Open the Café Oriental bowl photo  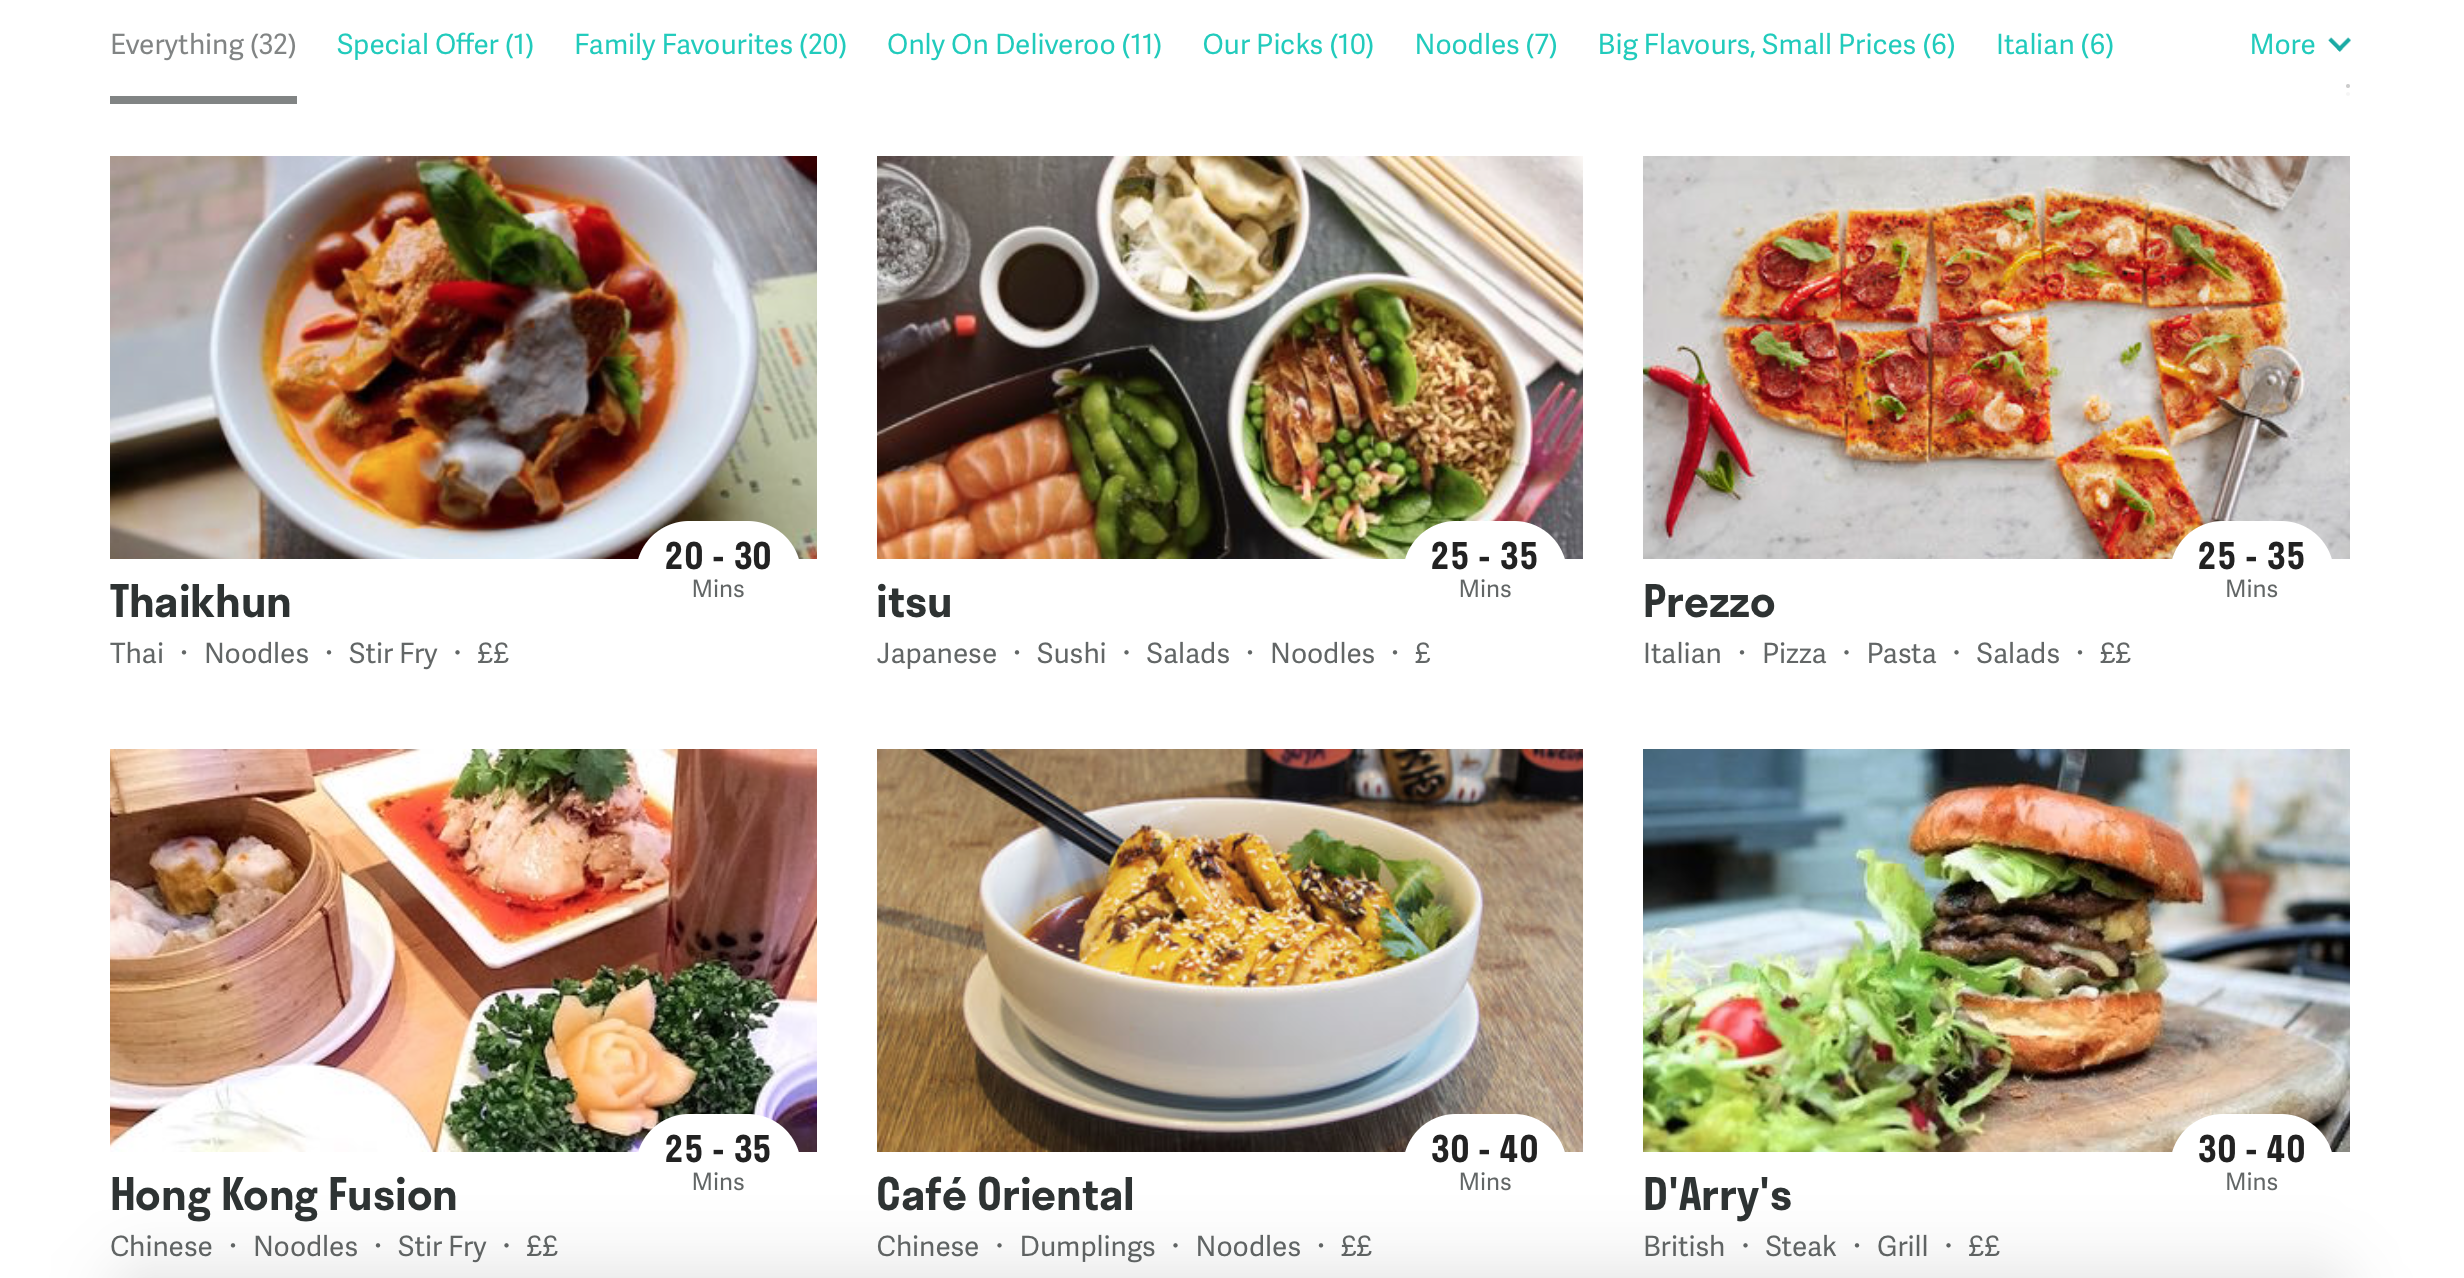pos(1229,950)
